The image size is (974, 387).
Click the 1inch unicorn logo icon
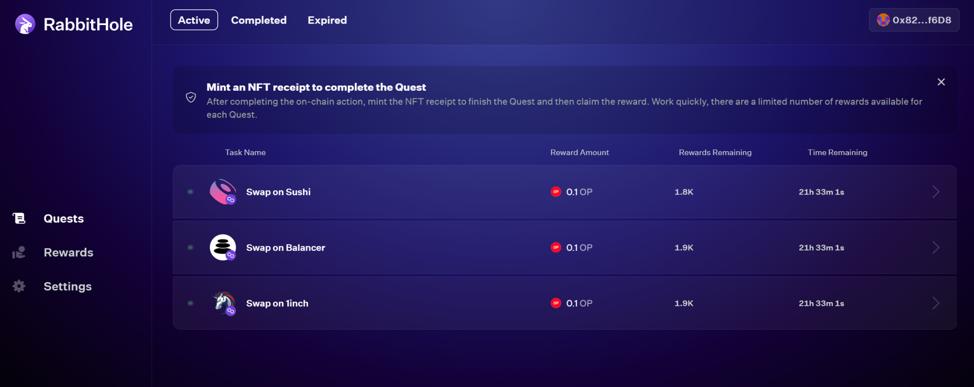[x=222, y=303]
